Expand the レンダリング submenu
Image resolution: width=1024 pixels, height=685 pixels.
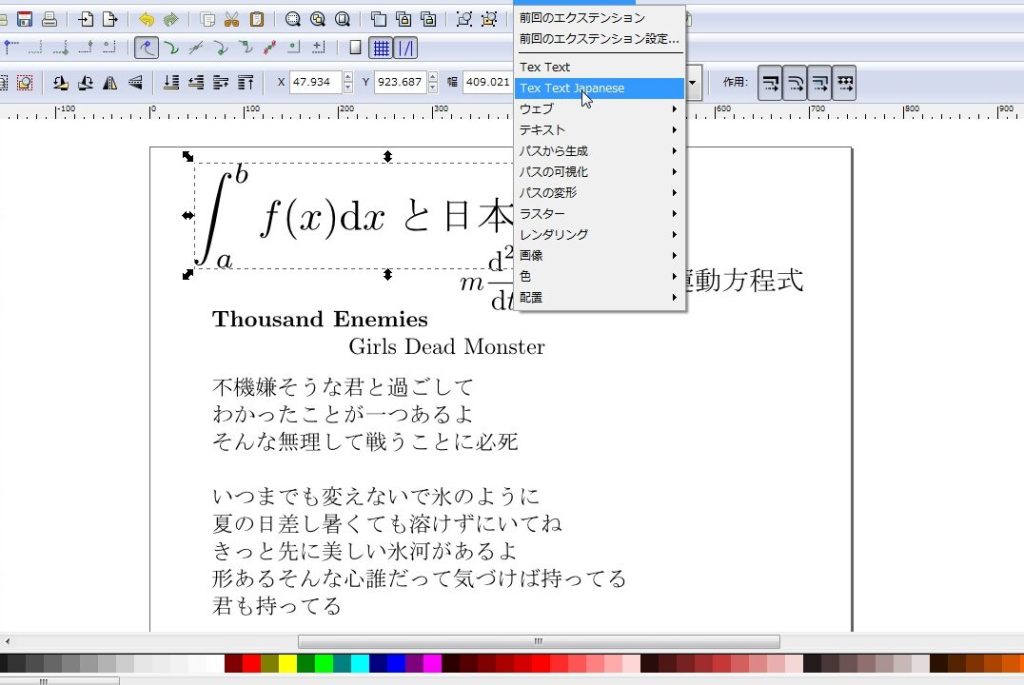point(598,235)
